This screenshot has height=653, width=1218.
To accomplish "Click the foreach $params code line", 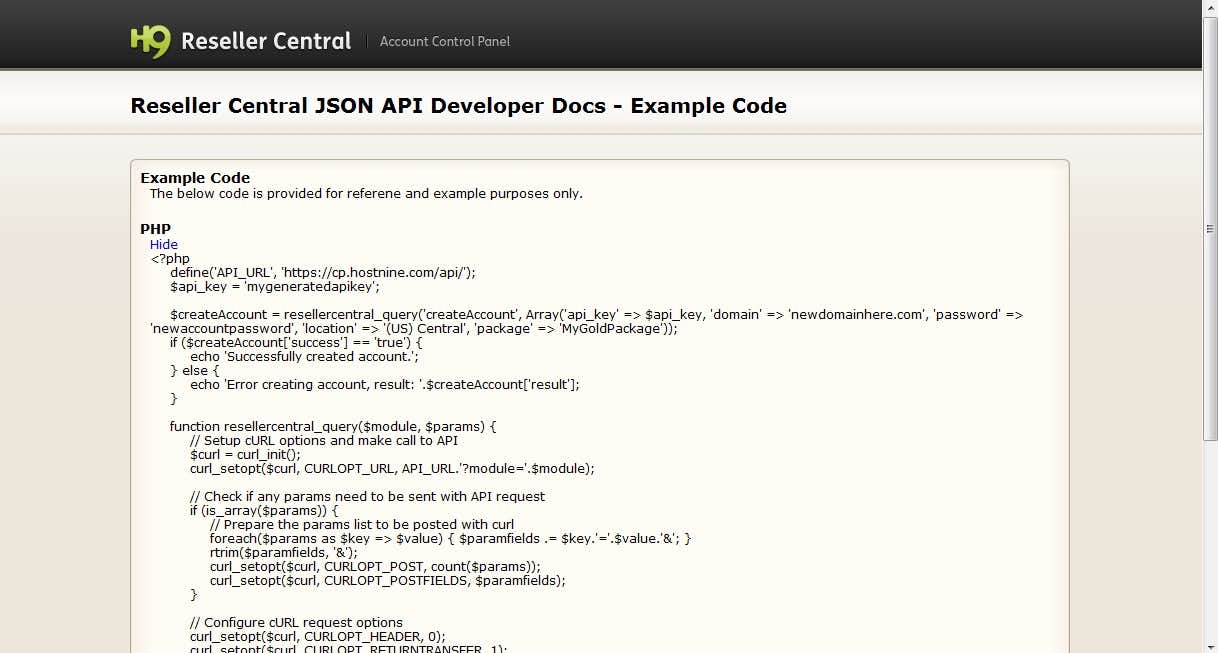I will (x=450, y=538).
